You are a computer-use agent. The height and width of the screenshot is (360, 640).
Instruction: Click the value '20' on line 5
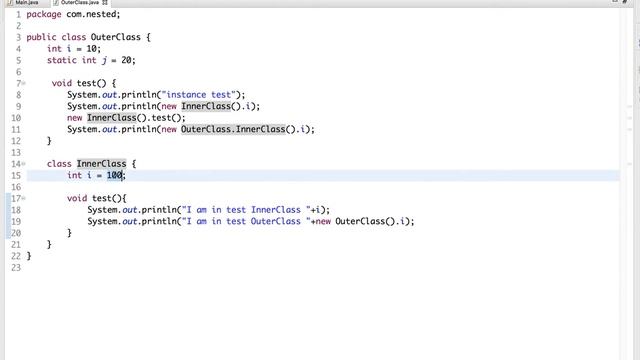[x=127, y=60]
